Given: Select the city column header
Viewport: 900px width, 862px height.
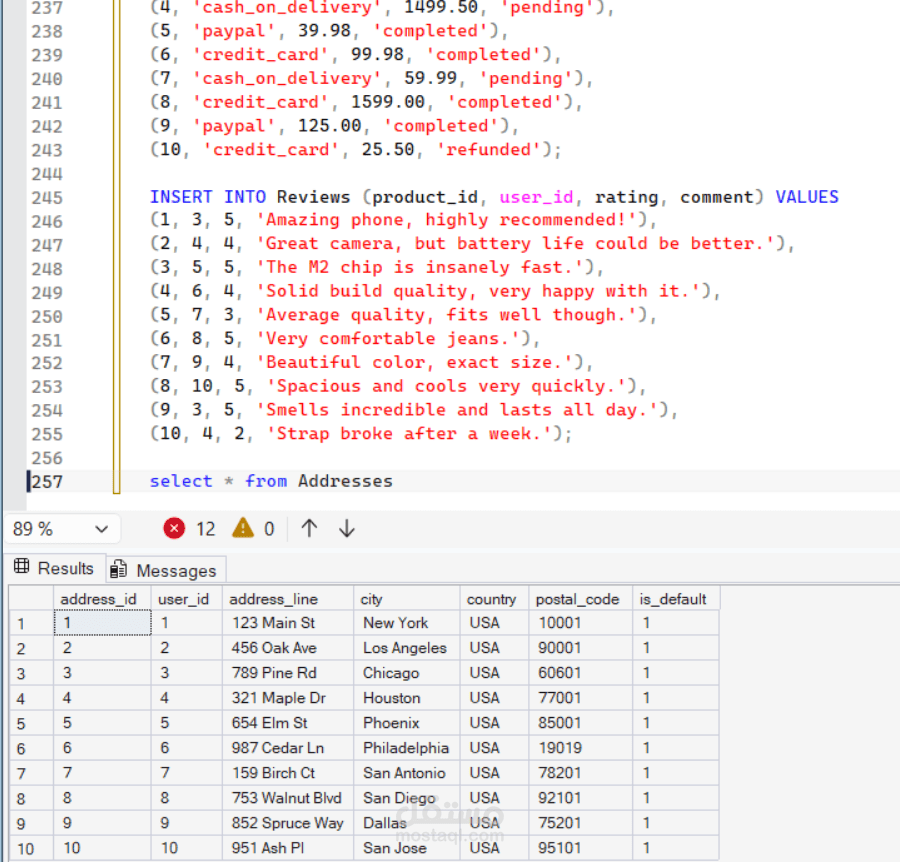Looking at the screenshot, I should tap(407, 599).
